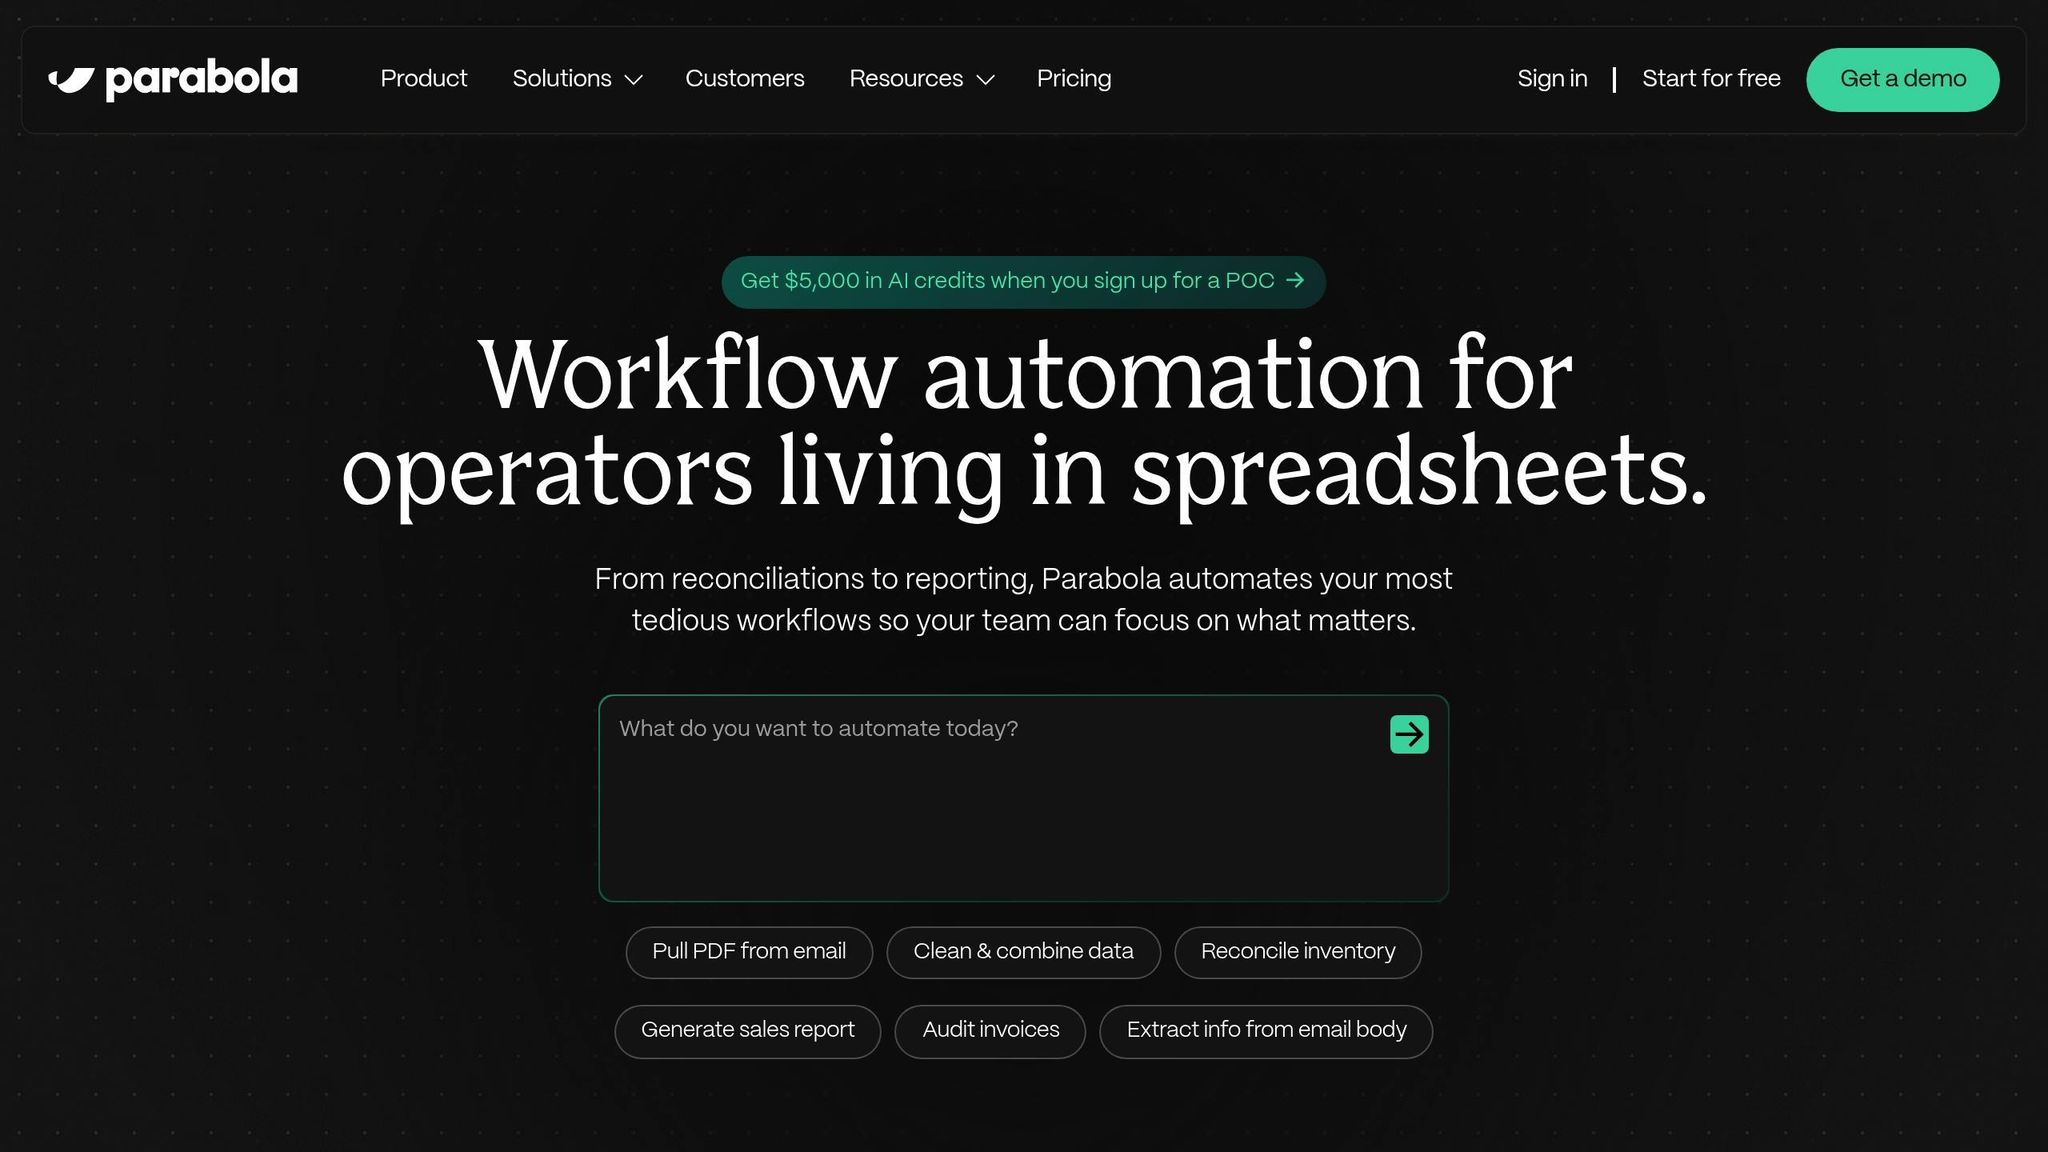Click the green submit arrow icon
Screen dimensions: 2048x1152
click(1409, 734)
